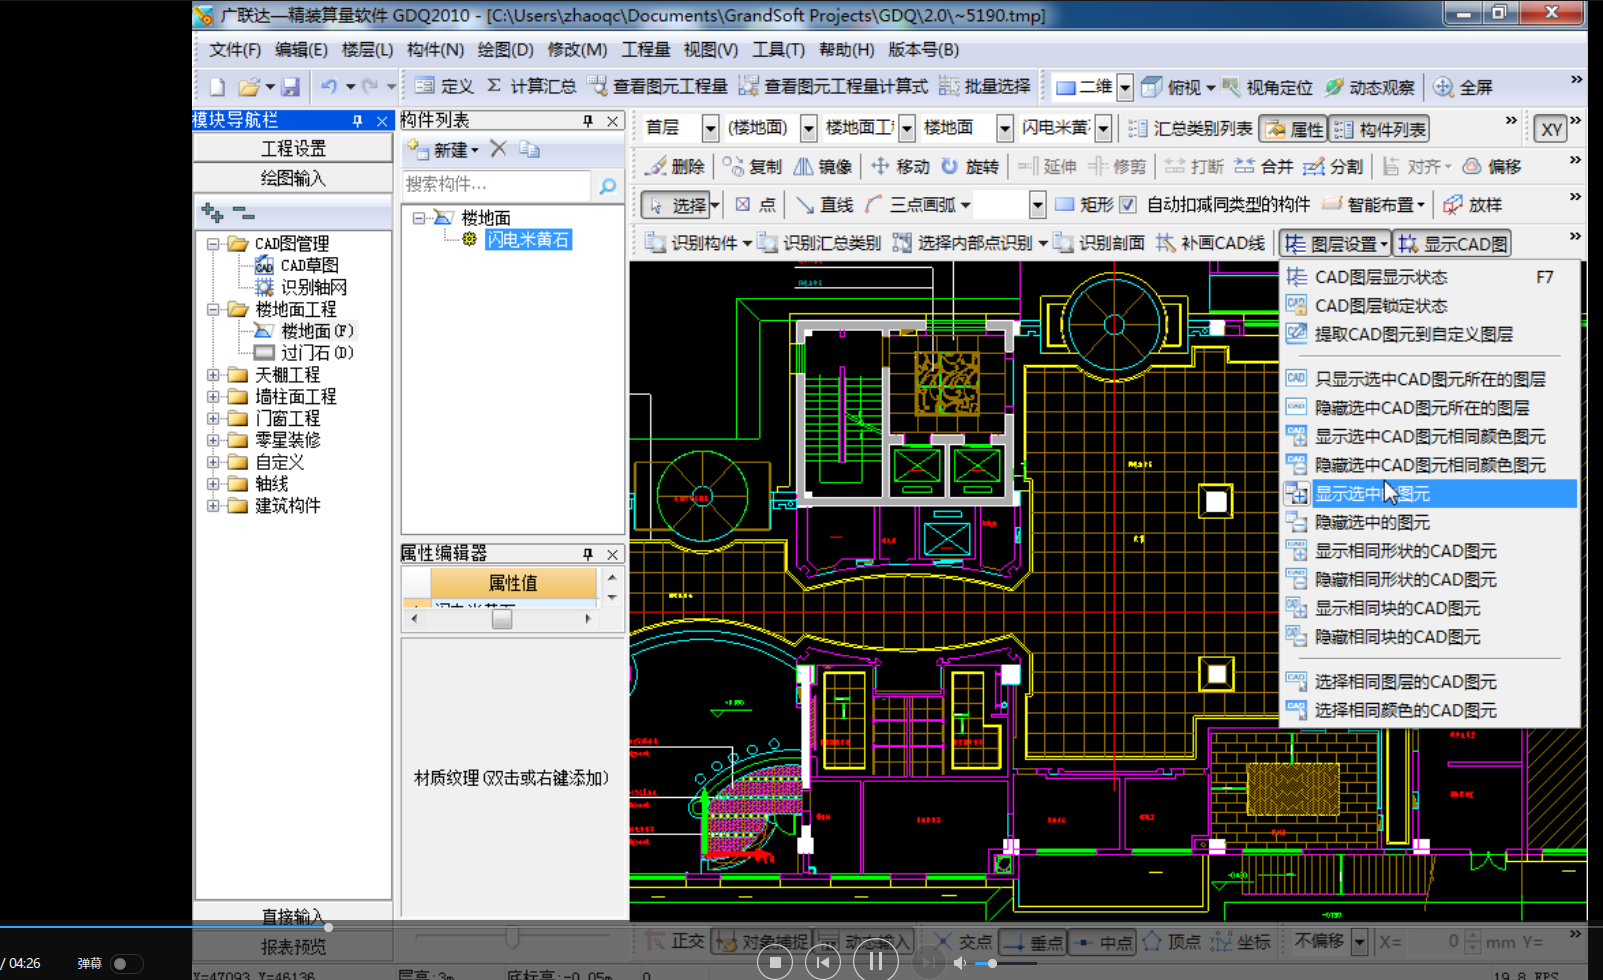1603x980 pixels.
Task: Click 工程设置 navigation button
Action: (293, 148)
